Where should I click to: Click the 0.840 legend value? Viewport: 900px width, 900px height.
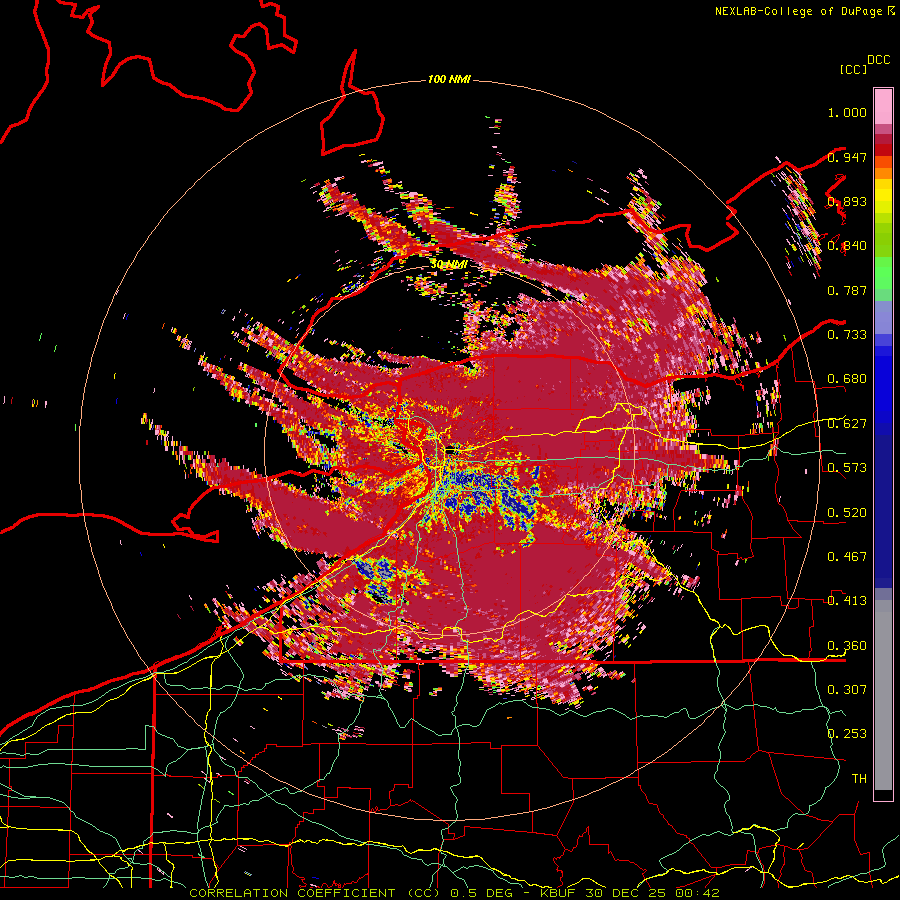pos(847,246)
